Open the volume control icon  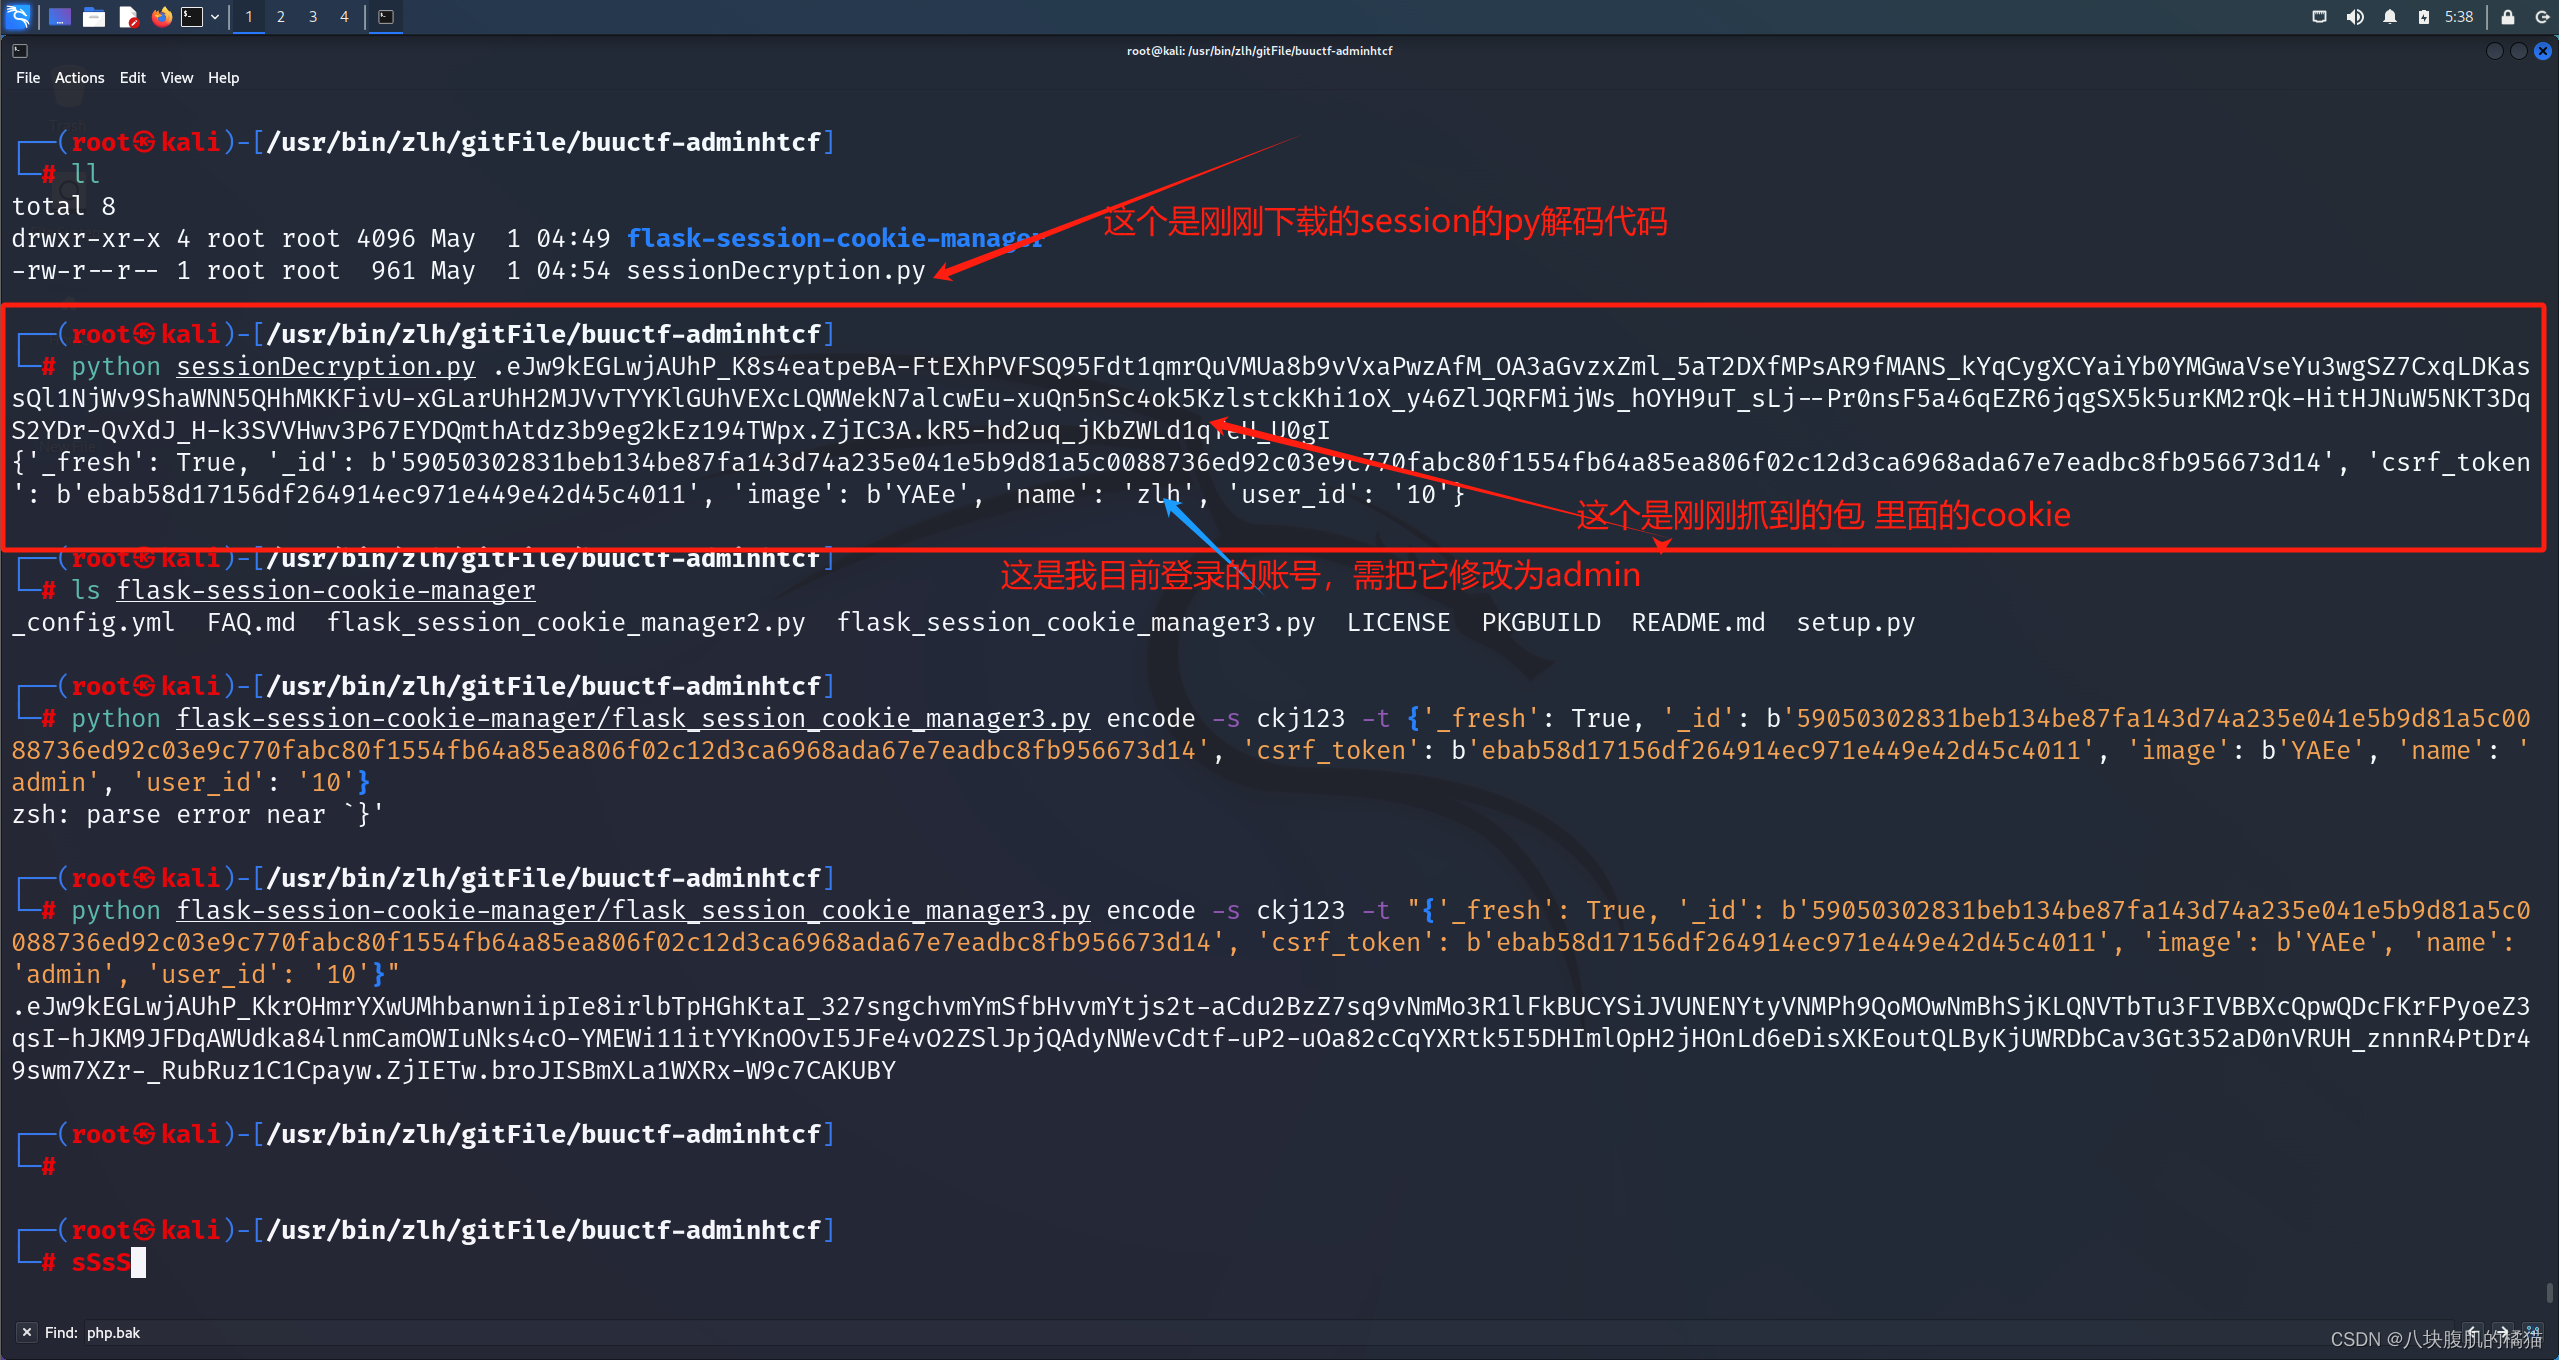pyautogui.click(x=2355, y=16)
